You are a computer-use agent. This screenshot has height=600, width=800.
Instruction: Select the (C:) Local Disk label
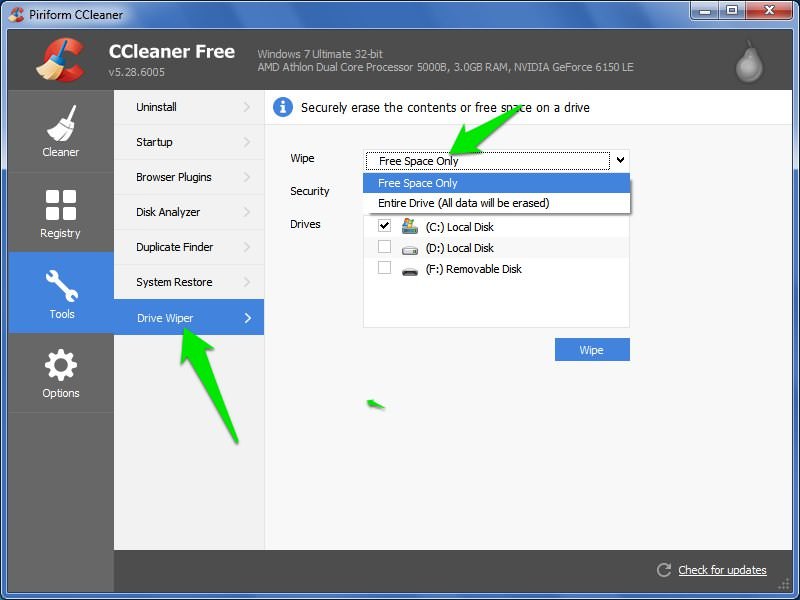(459, 227)
